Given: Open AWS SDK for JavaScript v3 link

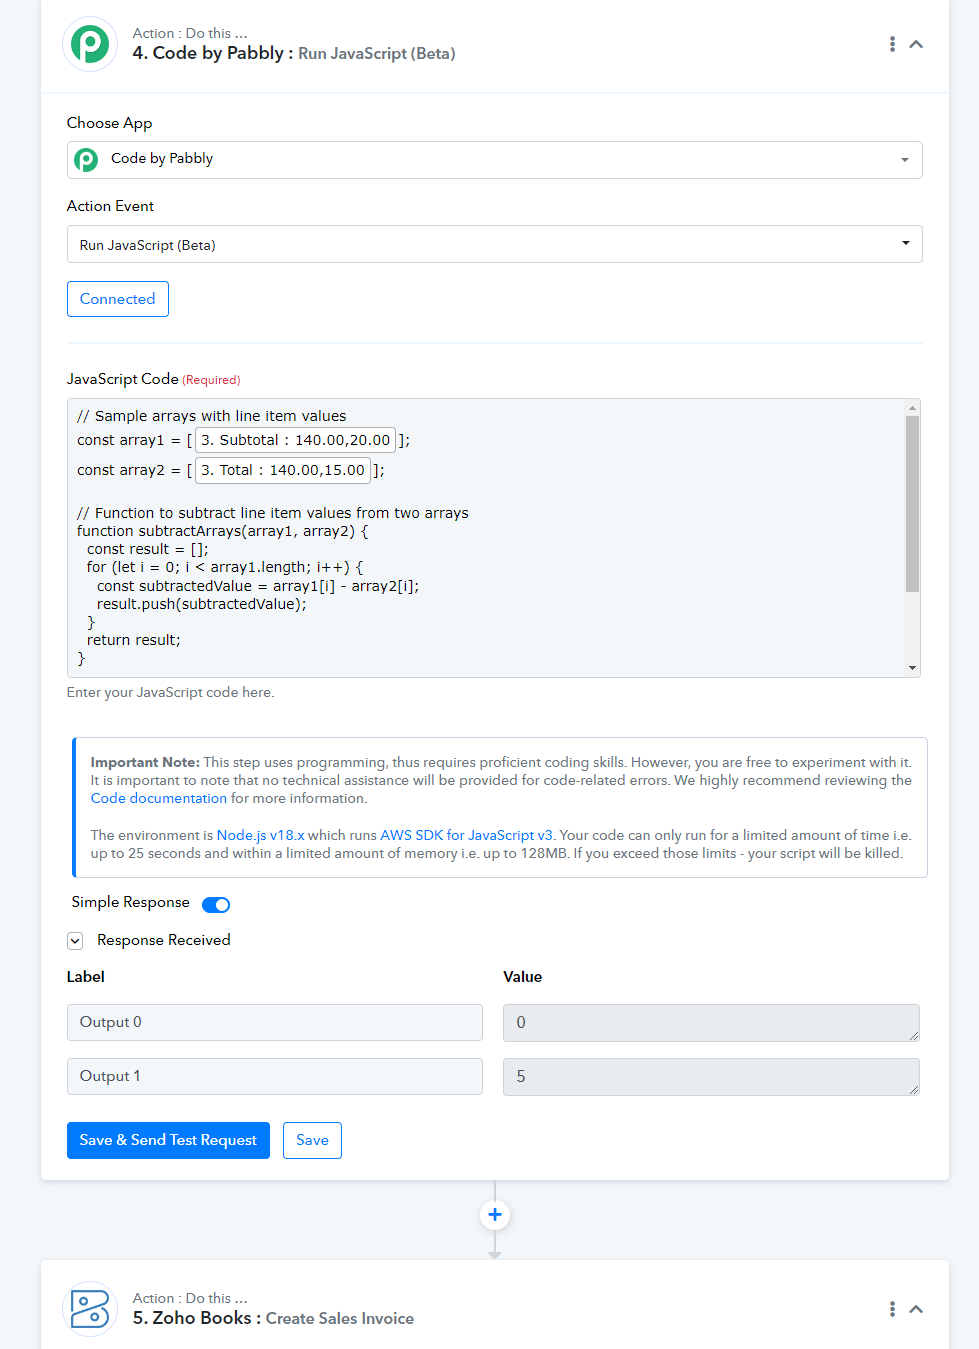Looking at the screenshot, I should pyautogui.click(x=466, y=835).
